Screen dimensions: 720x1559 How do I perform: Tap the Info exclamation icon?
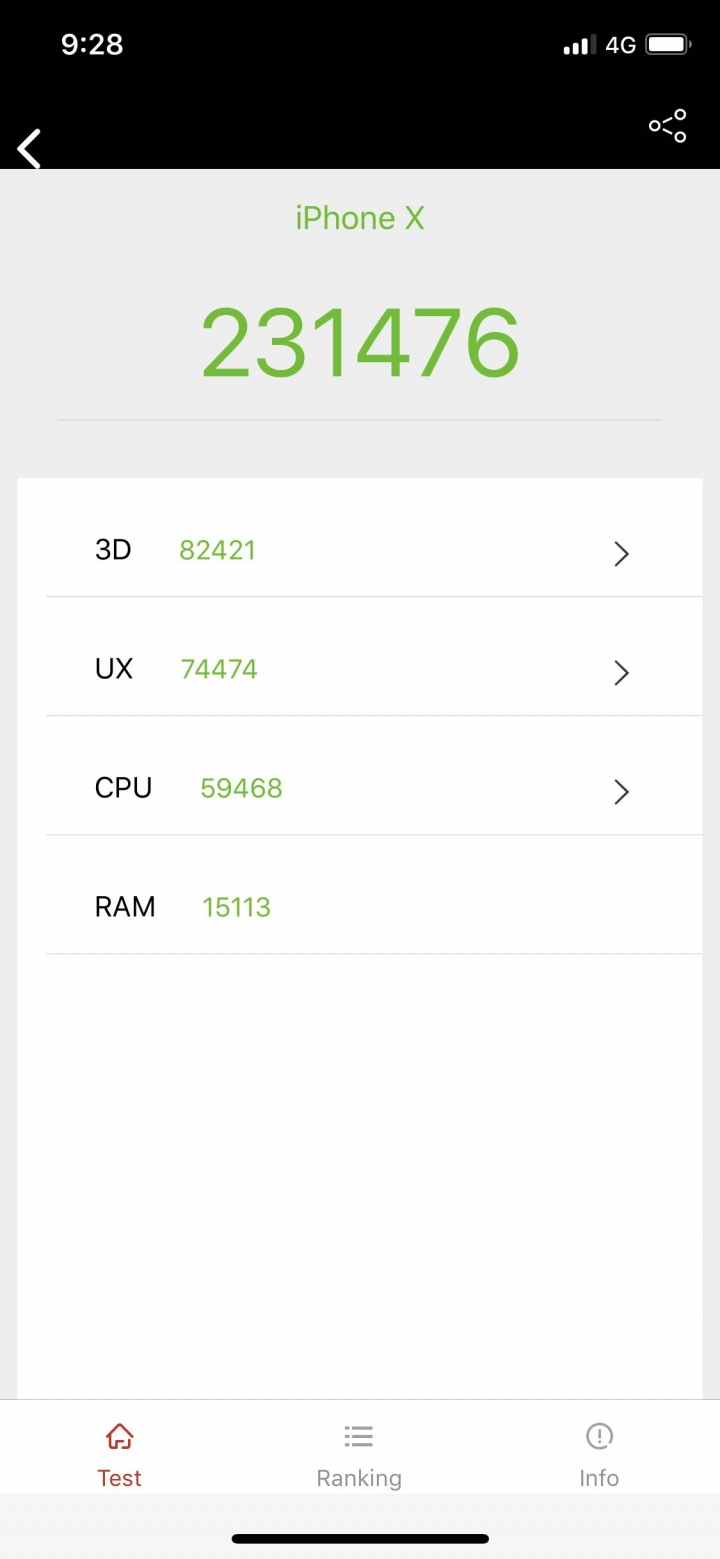coord(599,1437)
